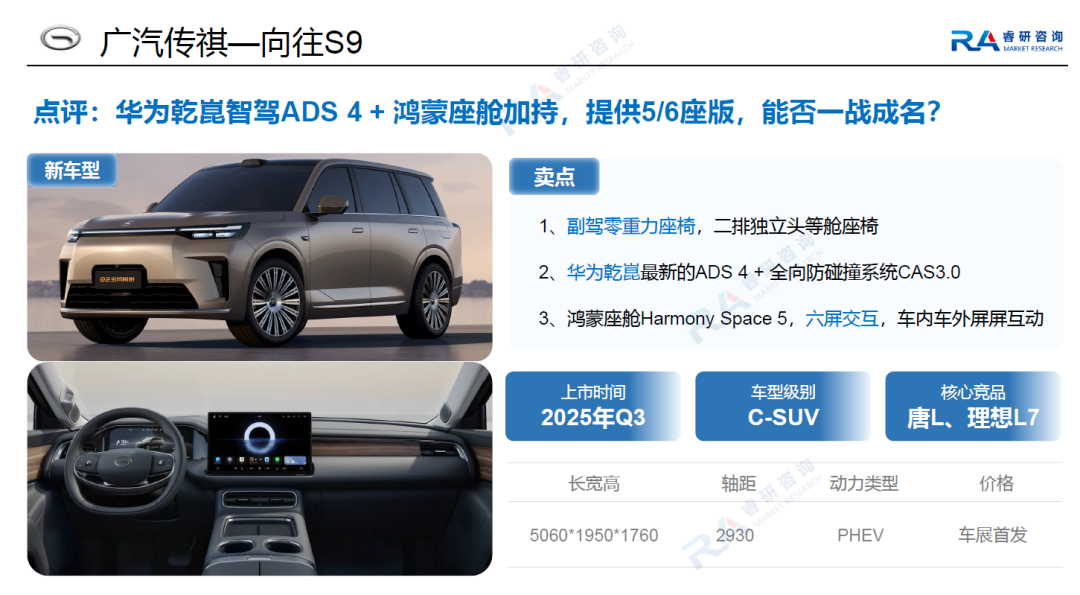Image resolution: width=1080 pixels, height=595 pixels.
Task: Click the slide title 广汽传祺—向往S9
Action: [x=231, y=43]
